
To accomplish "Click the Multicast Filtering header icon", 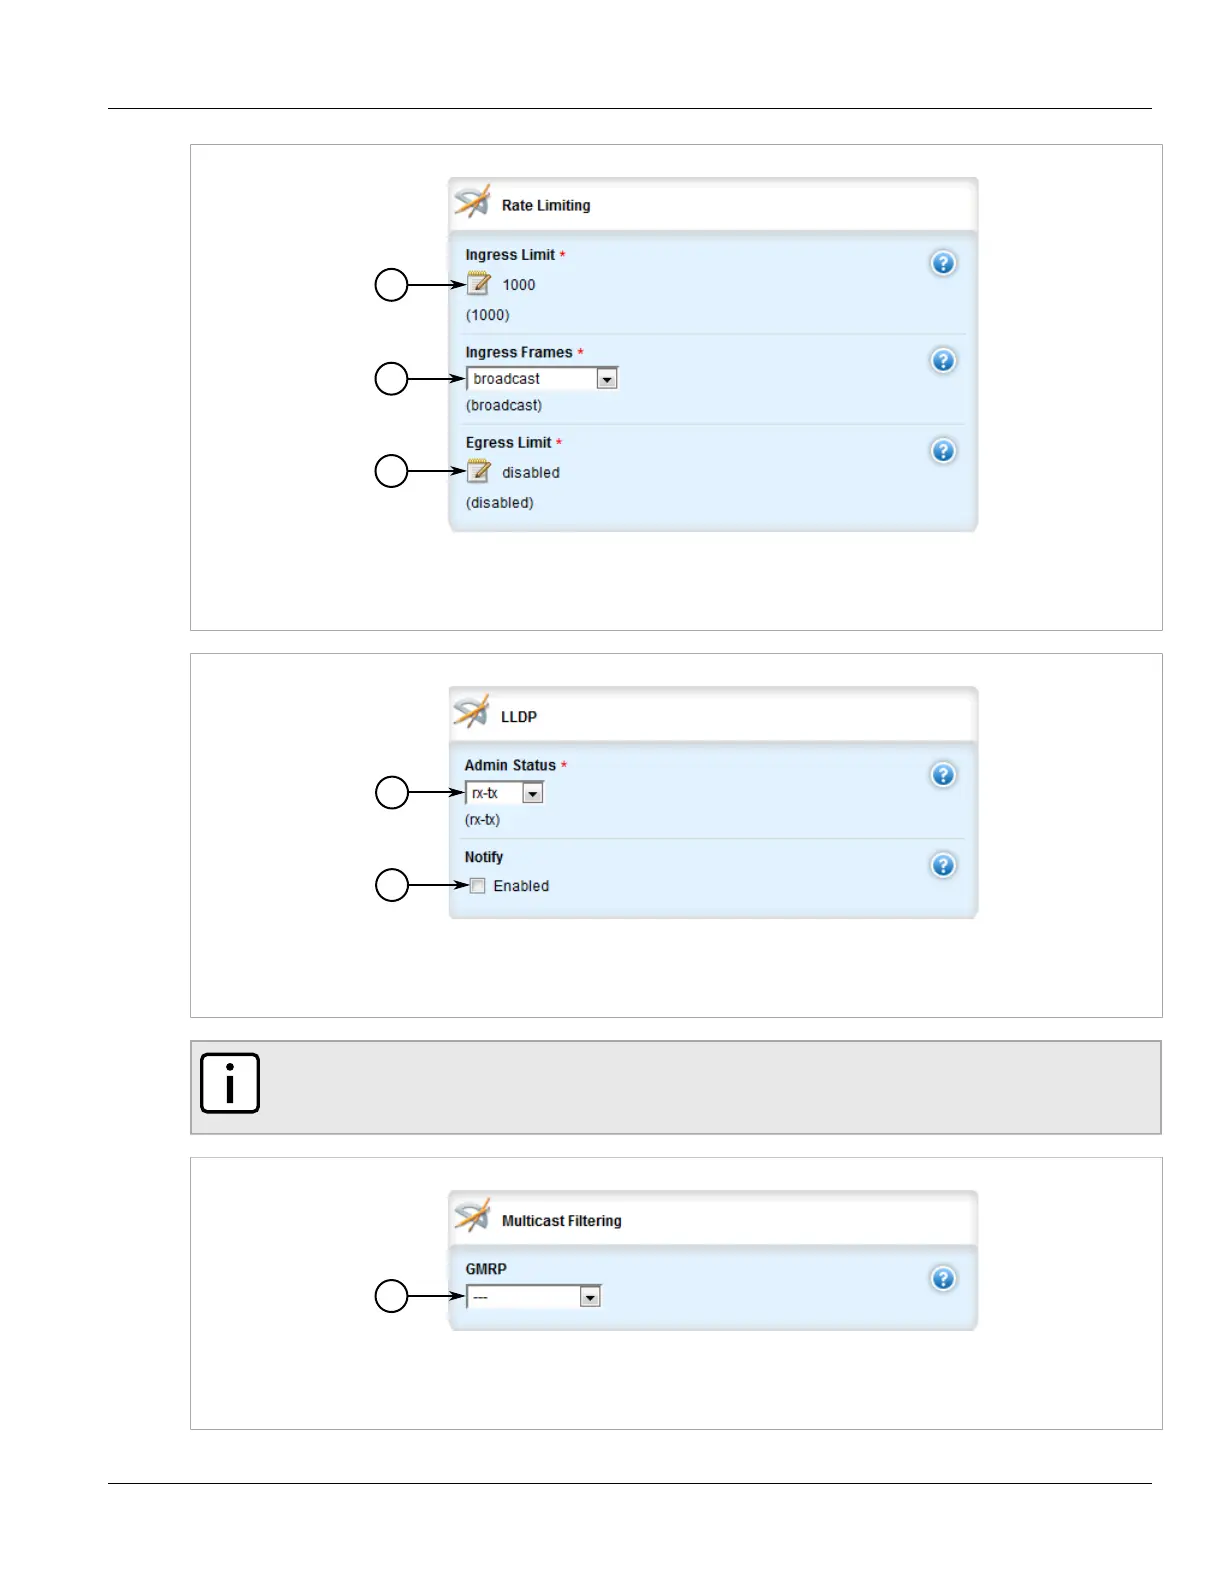I will 472,1217.
